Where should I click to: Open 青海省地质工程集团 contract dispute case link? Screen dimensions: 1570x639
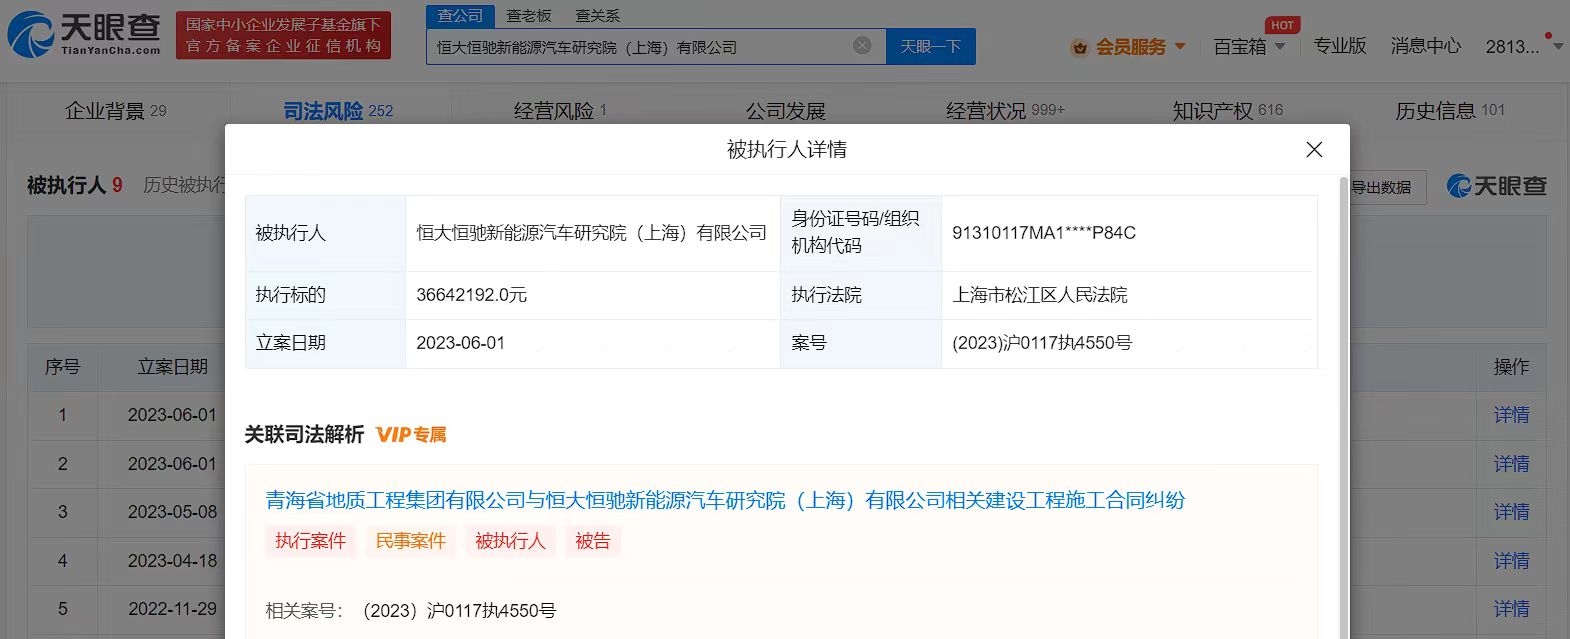pos(725,500)
